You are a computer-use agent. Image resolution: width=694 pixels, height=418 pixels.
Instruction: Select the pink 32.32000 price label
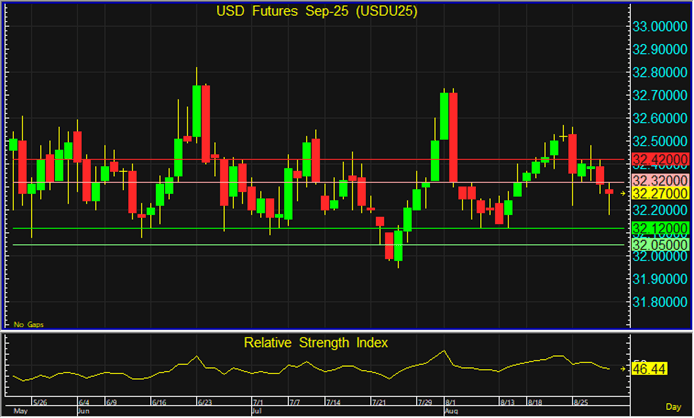658,178
